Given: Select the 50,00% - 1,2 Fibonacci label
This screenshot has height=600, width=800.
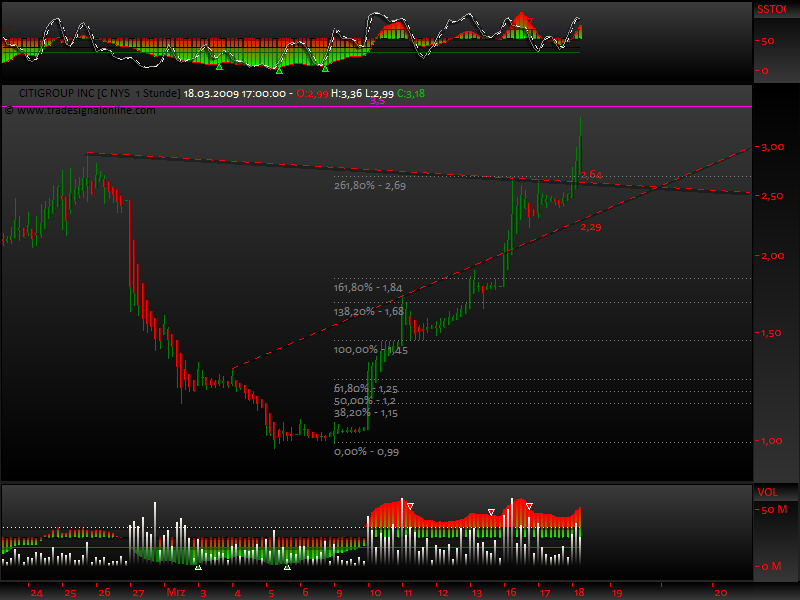Looking at the screenshot, I should click(365, 401).
